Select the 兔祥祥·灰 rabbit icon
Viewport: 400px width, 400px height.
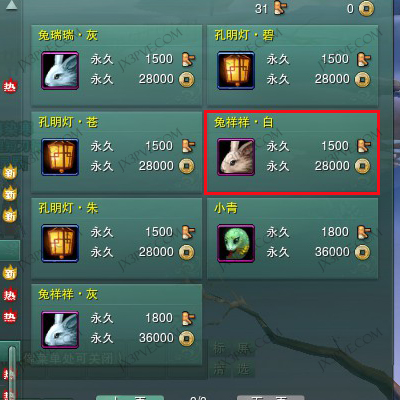click(x=60, y=330)
